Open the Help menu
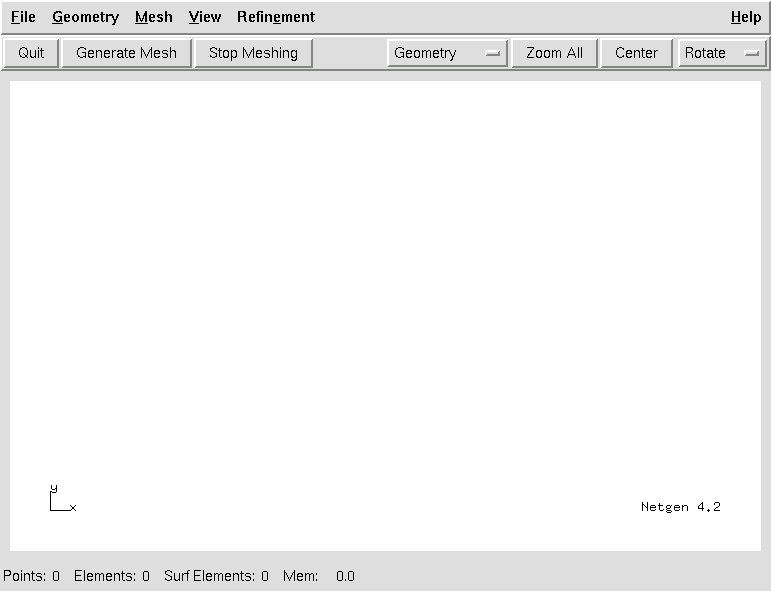771x591 pixels. click(x=745, y=17)
